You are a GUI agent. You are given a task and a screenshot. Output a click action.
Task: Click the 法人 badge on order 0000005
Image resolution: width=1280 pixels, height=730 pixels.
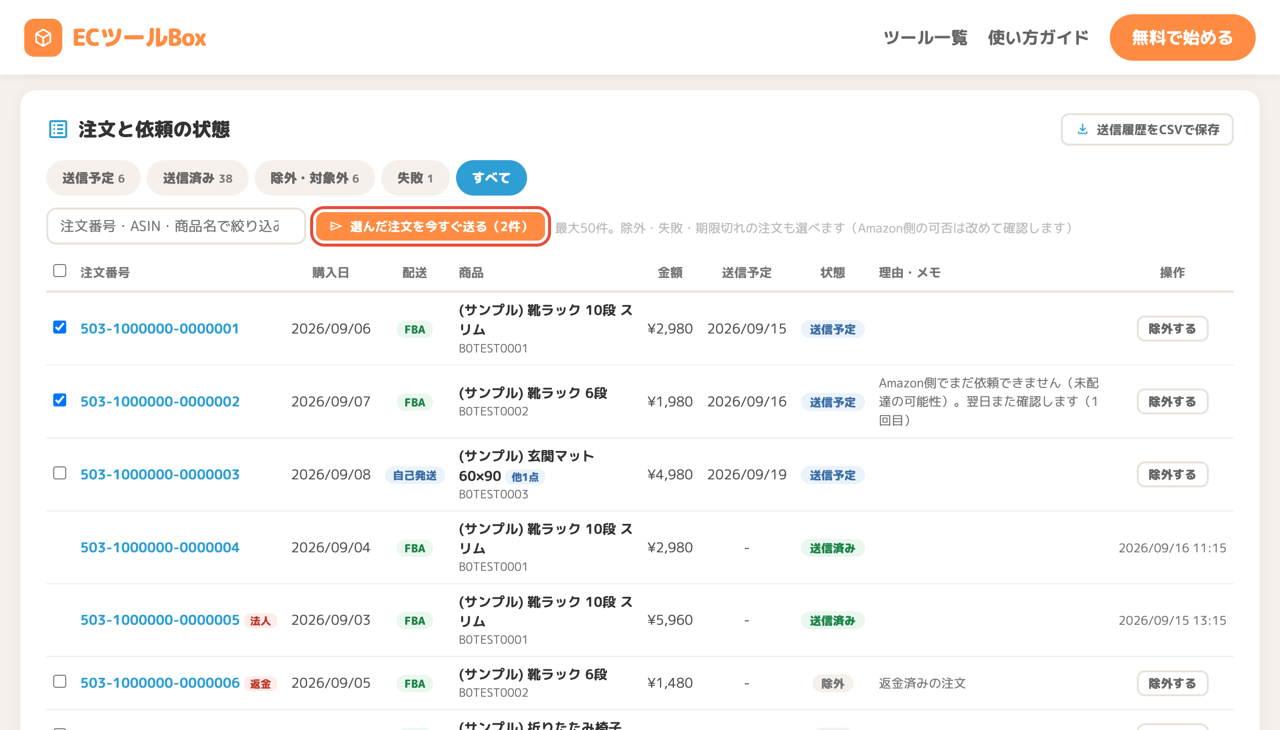[x=261, y=621]
